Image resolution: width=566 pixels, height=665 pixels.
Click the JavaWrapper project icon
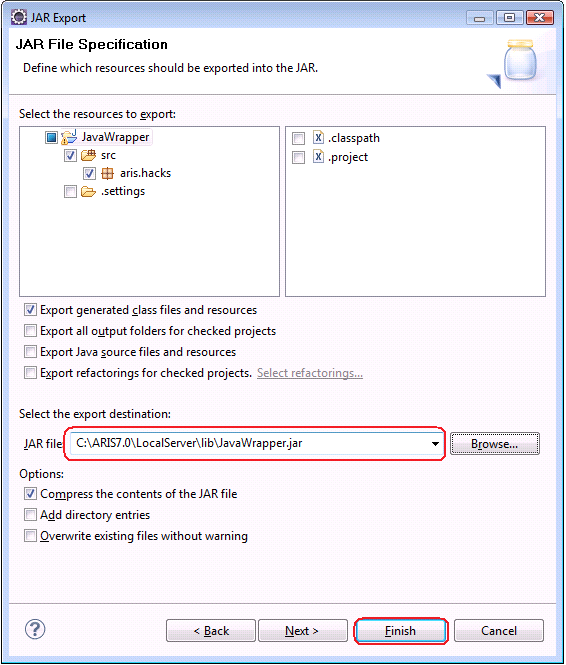click(69, 137)
